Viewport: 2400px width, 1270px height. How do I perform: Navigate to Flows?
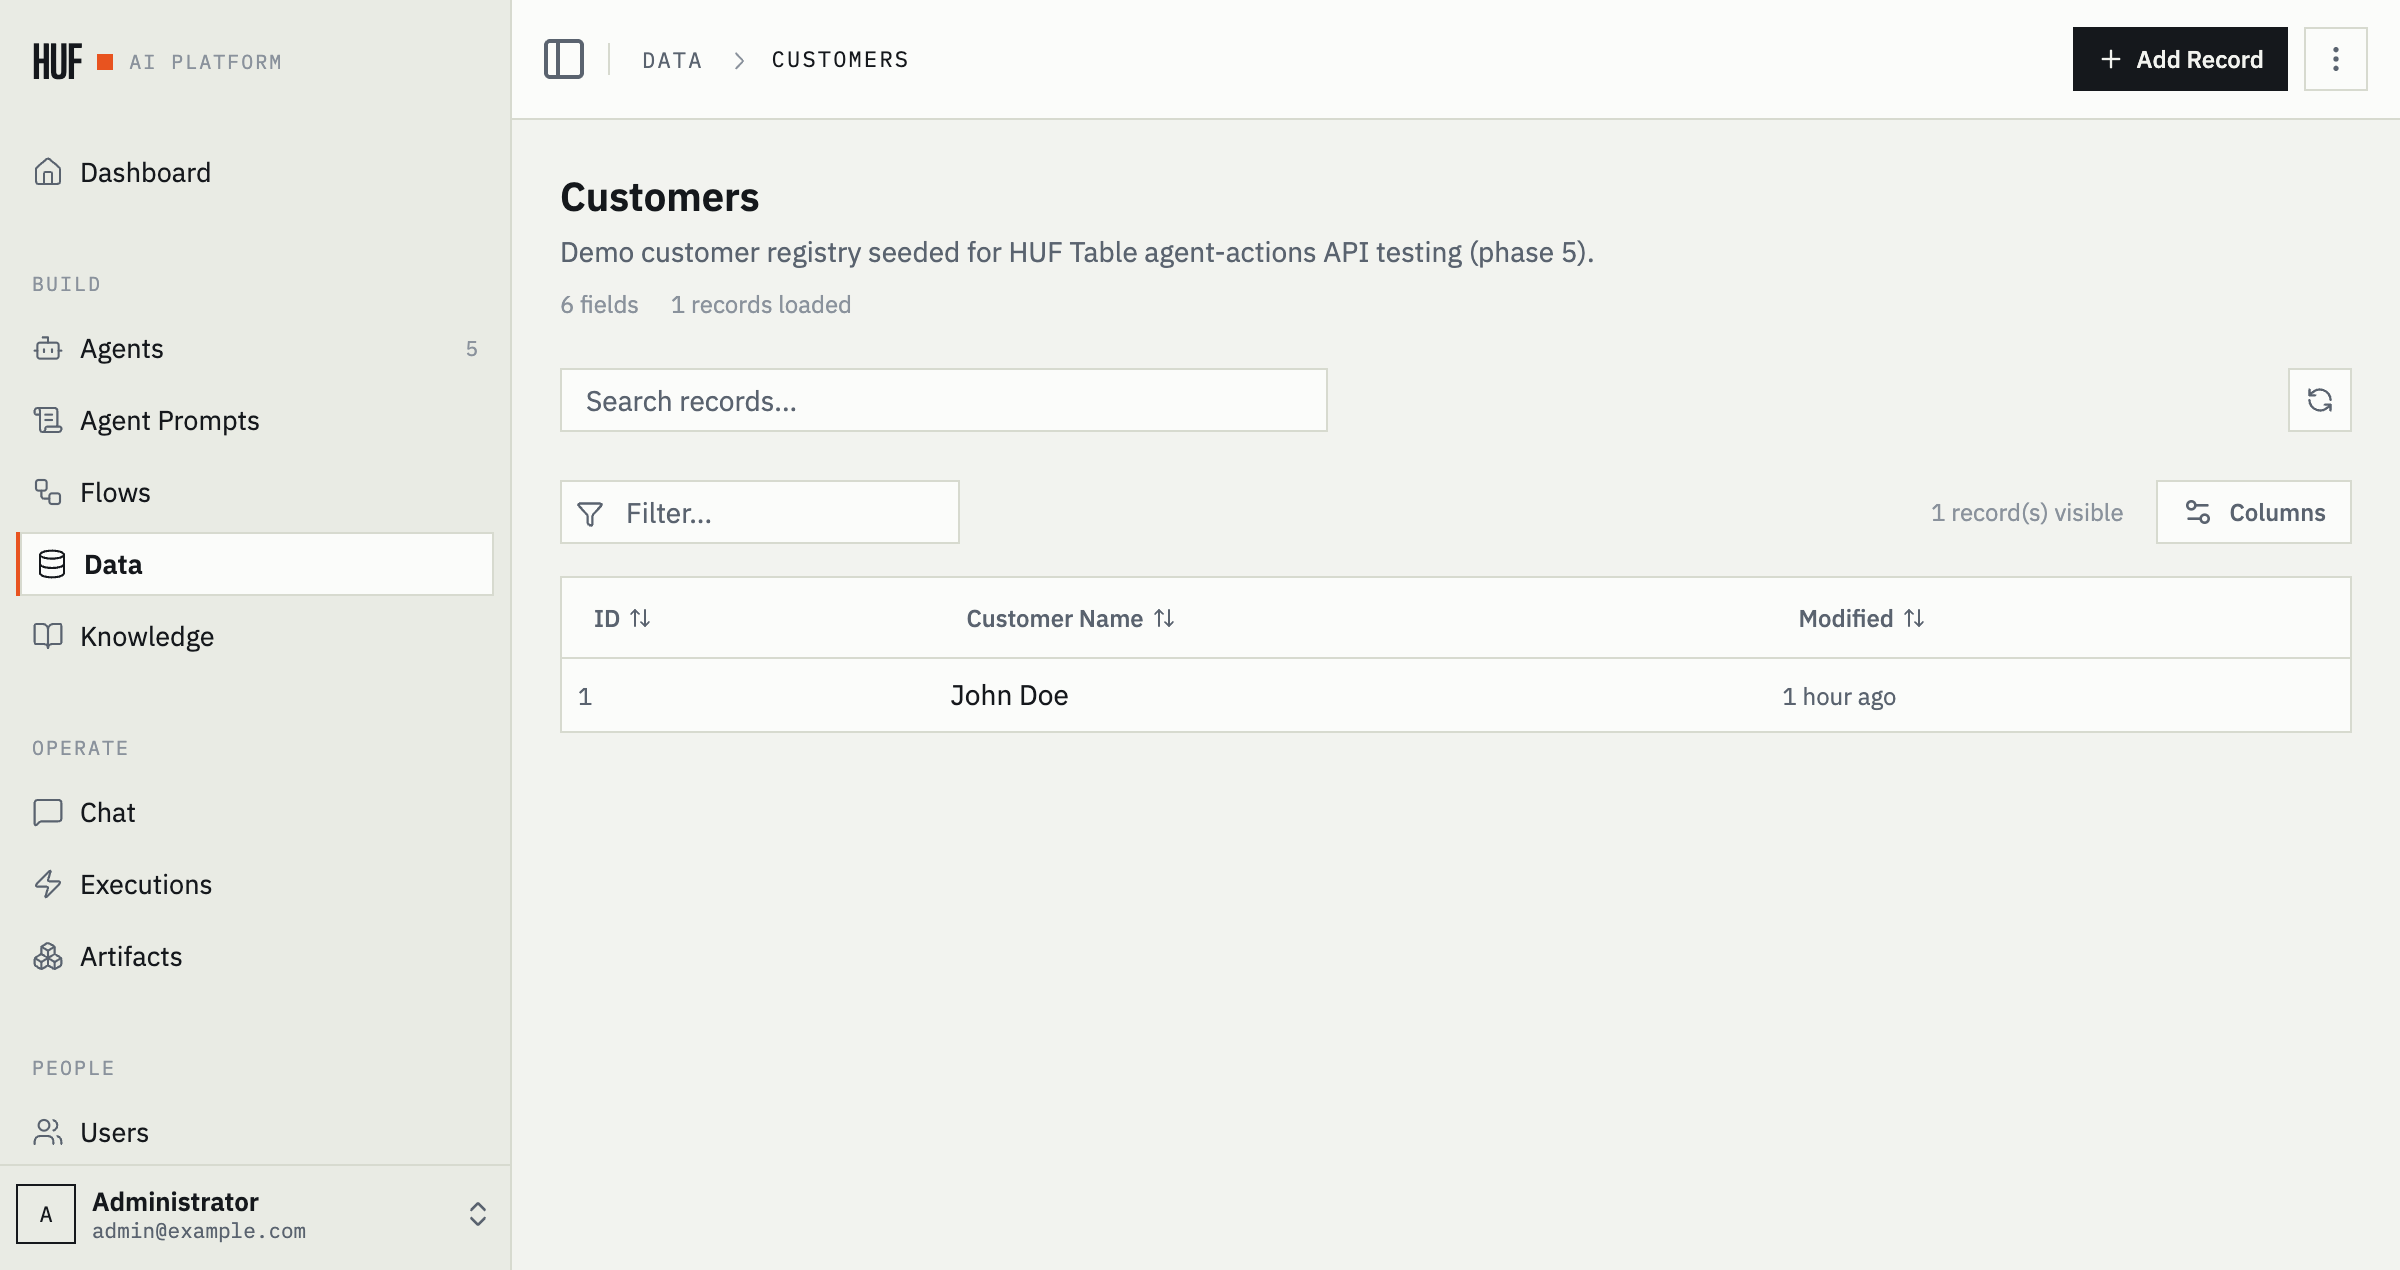click(255, 492)
